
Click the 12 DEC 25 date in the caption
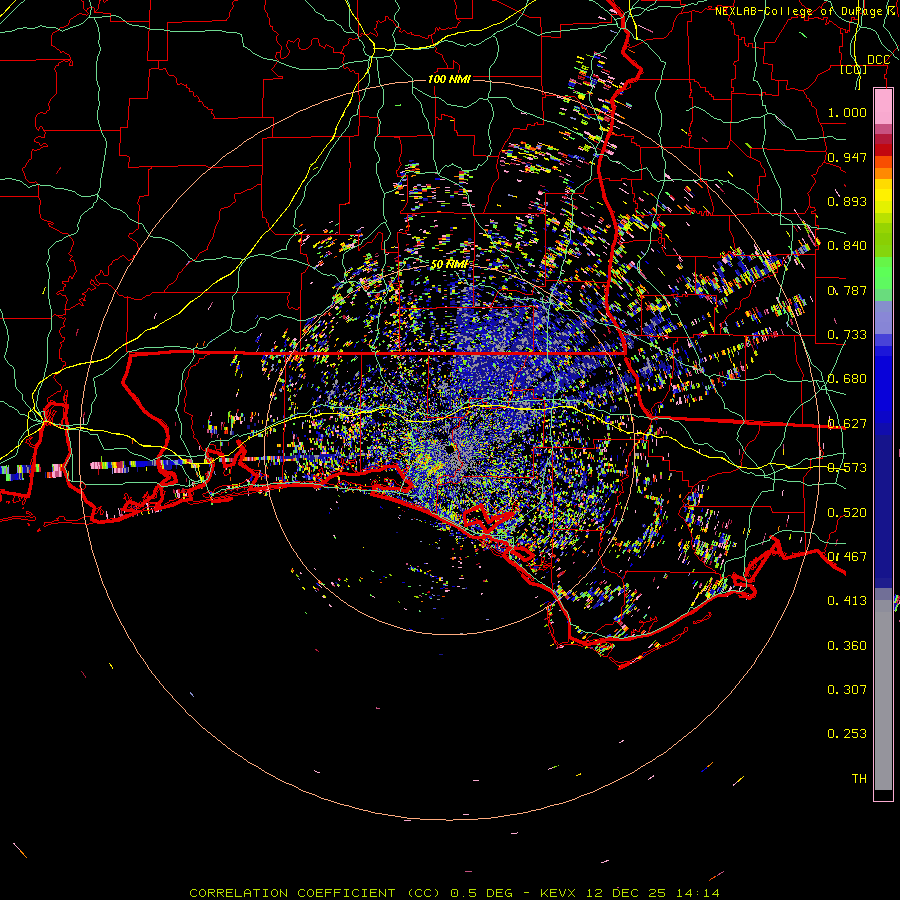(x=625, y=893)
